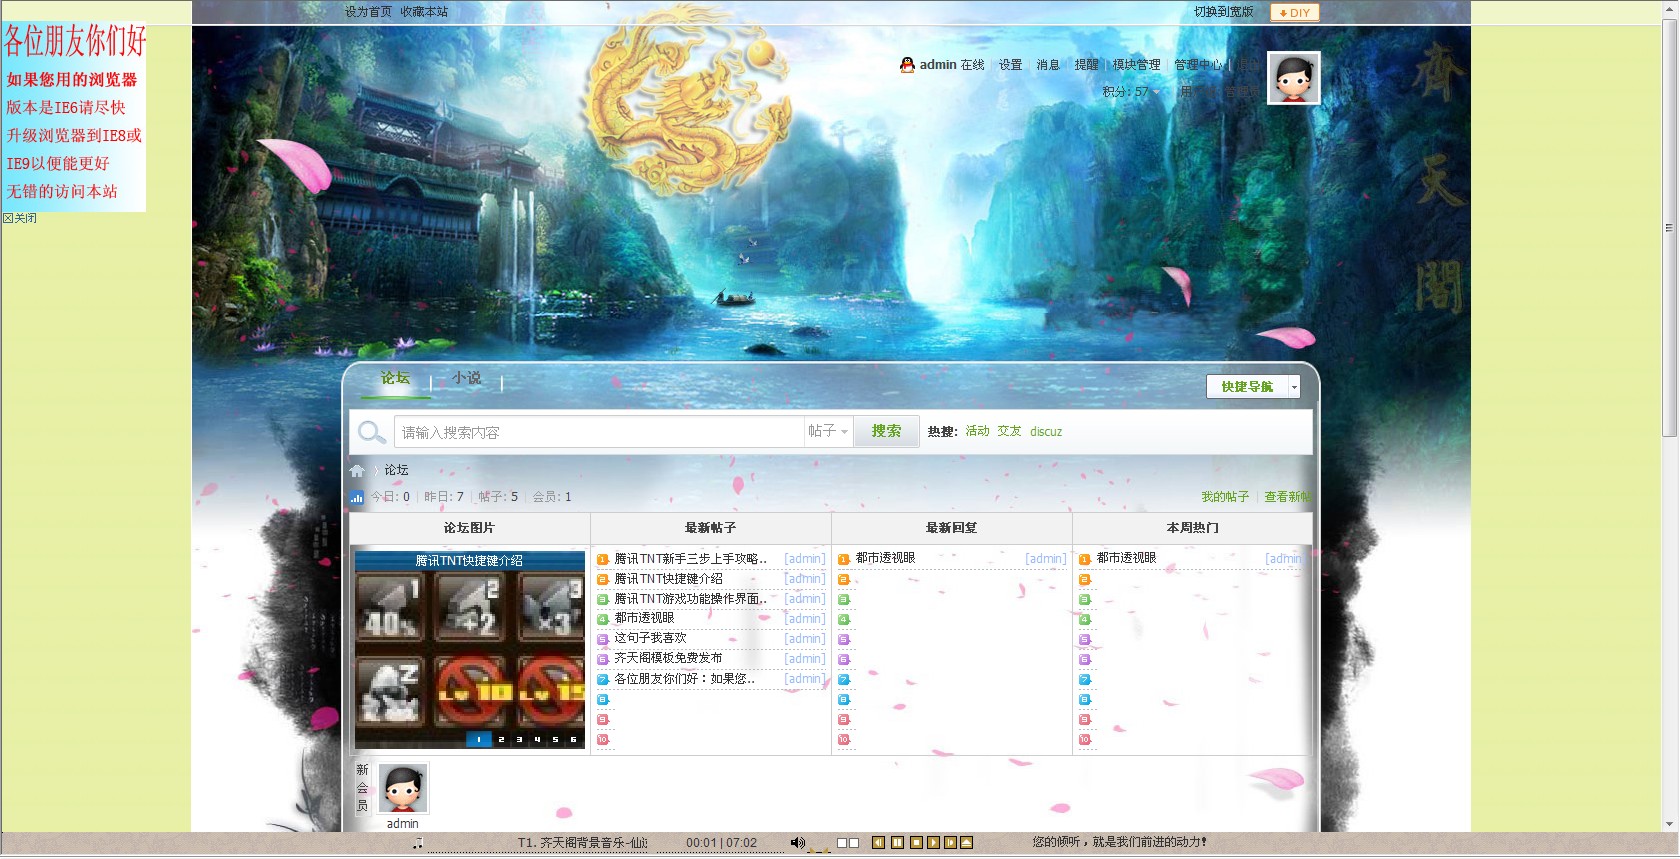This screenshot has width=1680, height=859.
Task: Open 消息 in user menu
Action: click(1048, 65)
